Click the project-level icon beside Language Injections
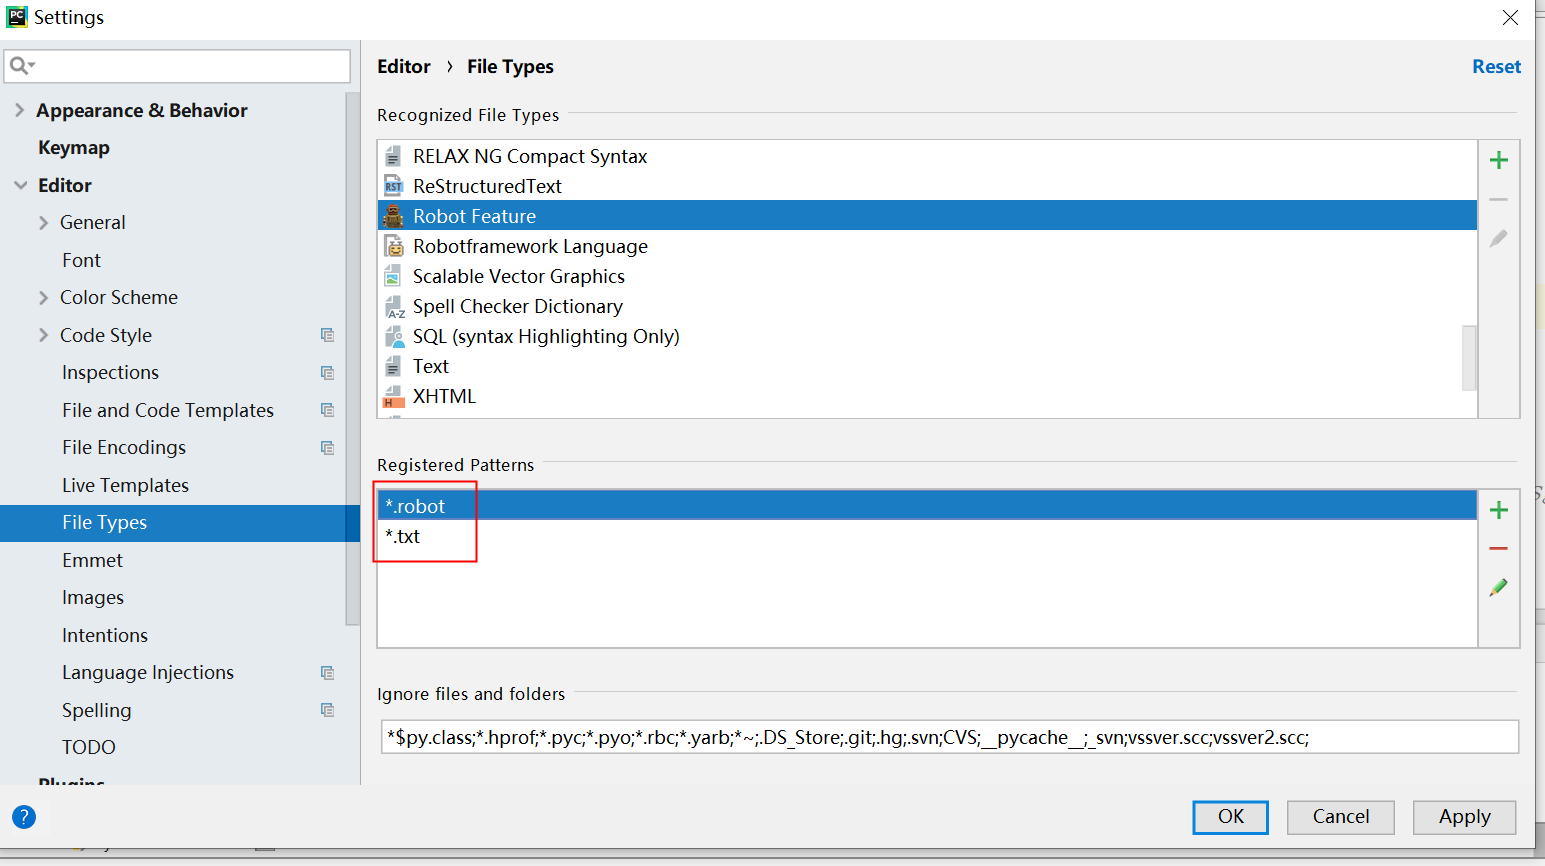This screenshot has height=866, width=1545. (327, 673)
